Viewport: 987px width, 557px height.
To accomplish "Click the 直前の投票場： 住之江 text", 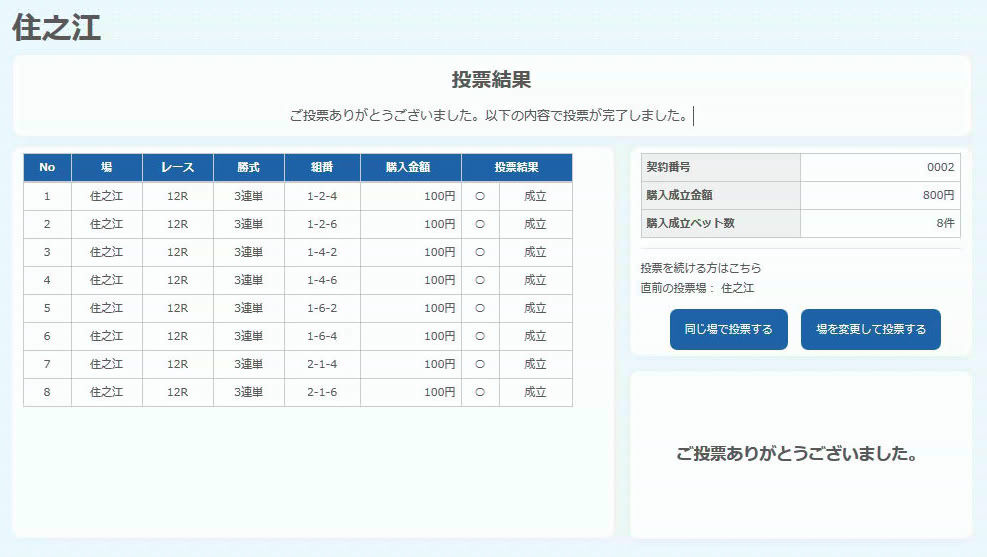I will (x=697, y=288).
